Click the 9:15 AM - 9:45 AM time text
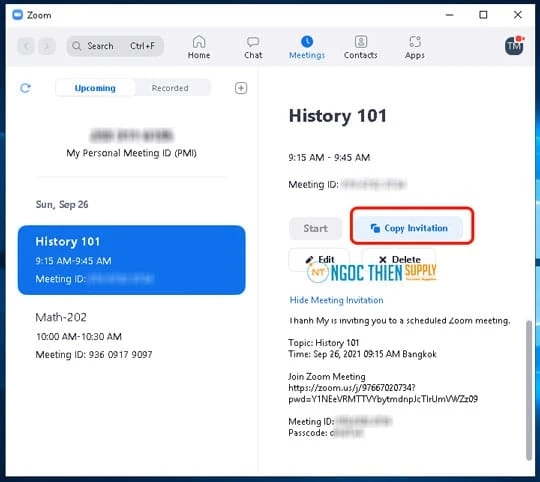The width and height of the screenshot is (540, 482). [329, 158]
